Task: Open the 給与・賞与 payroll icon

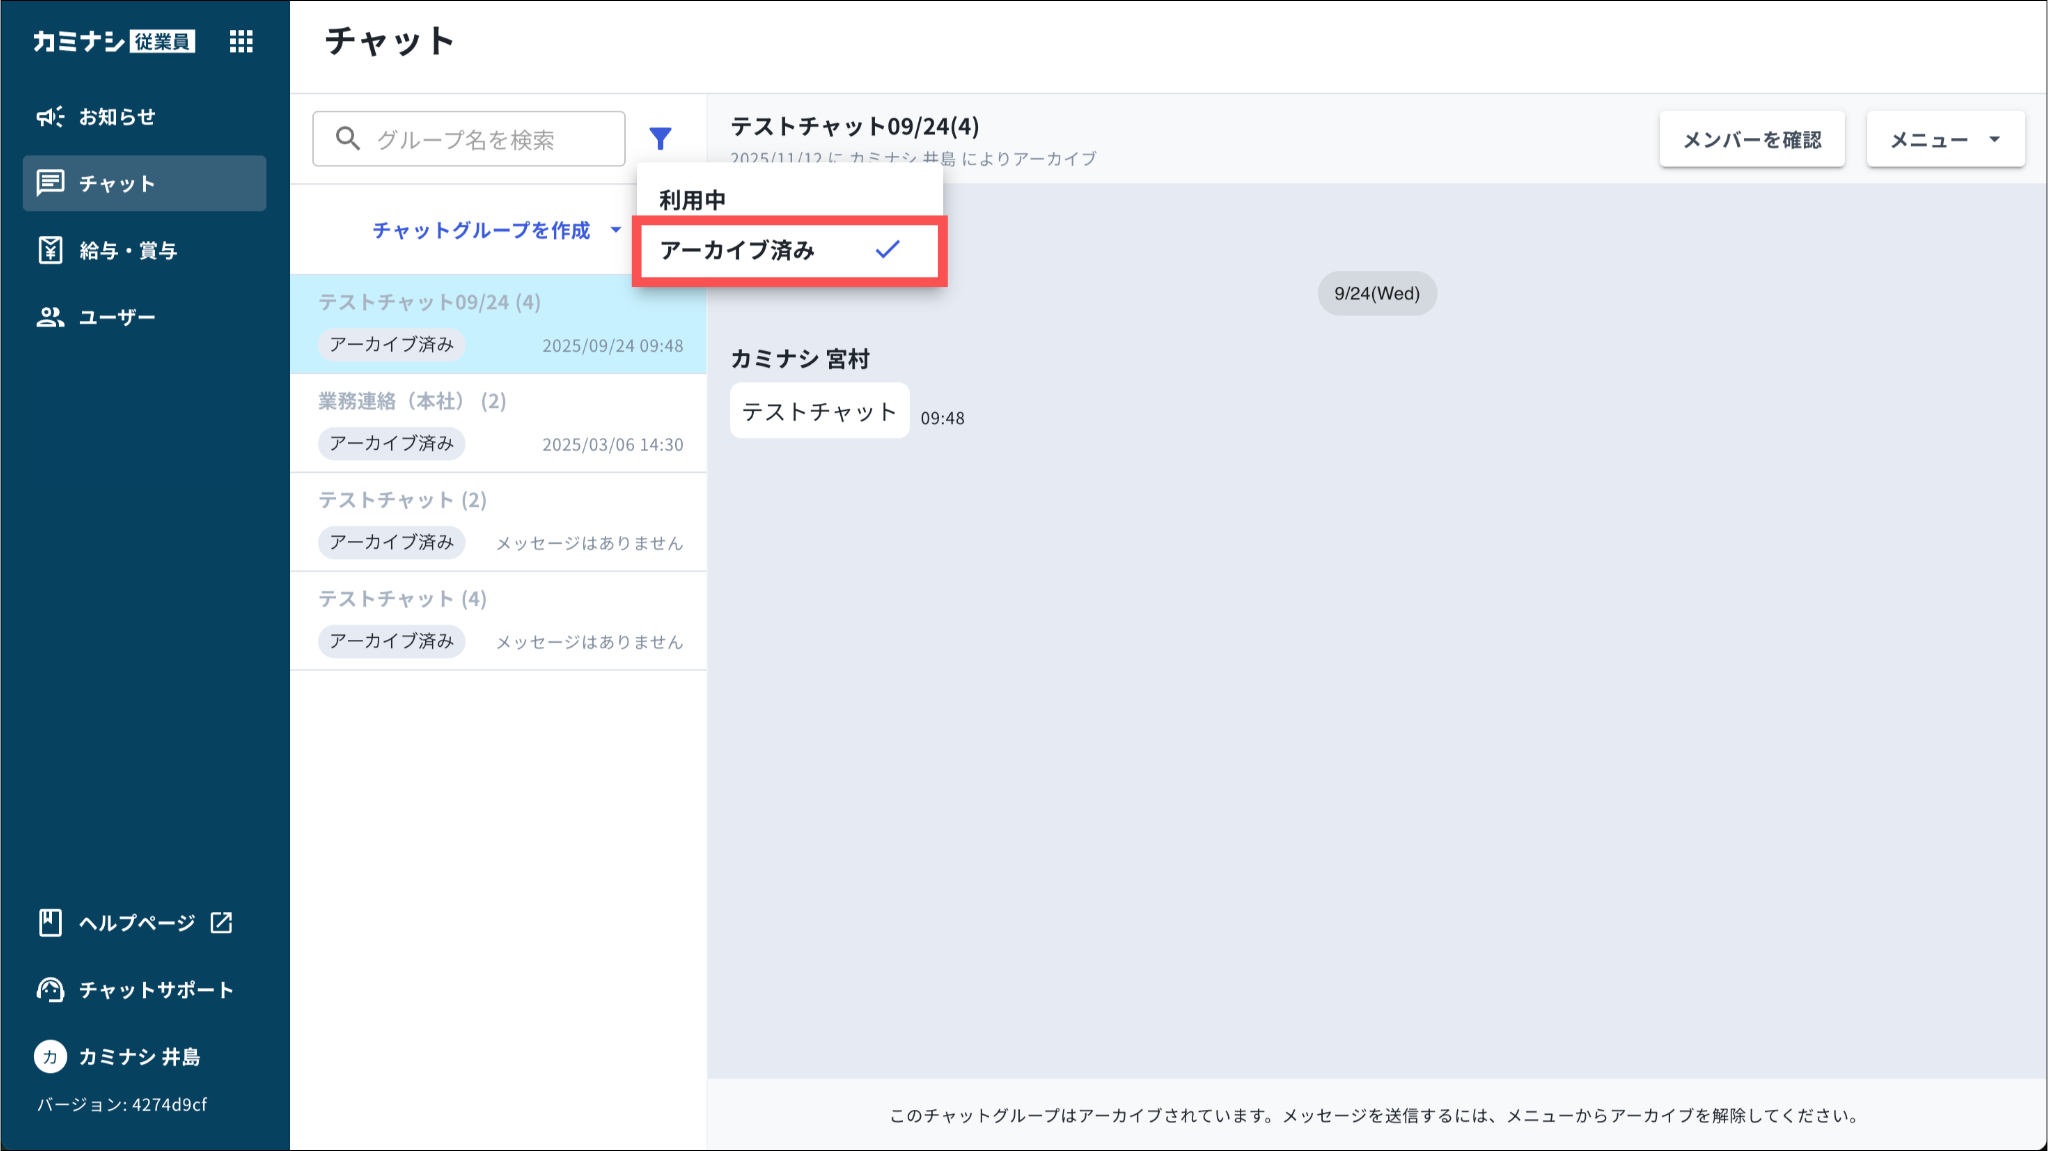Action: tap(50, 250)
